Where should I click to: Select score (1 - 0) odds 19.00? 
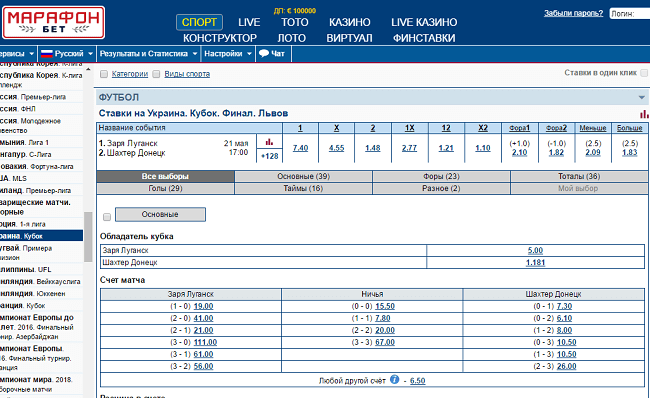[203, 306]
